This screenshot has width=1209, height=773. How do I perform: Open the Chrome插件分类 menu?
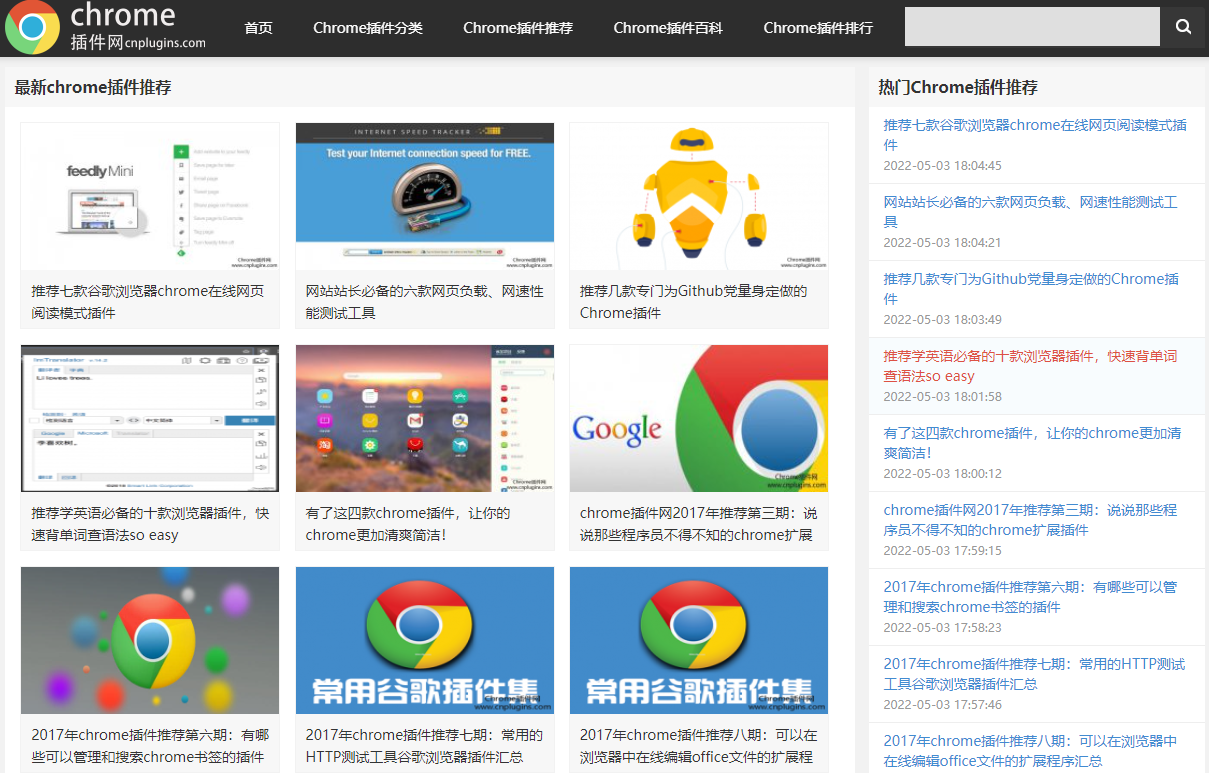pyautogui.click(x=368, y=28)
